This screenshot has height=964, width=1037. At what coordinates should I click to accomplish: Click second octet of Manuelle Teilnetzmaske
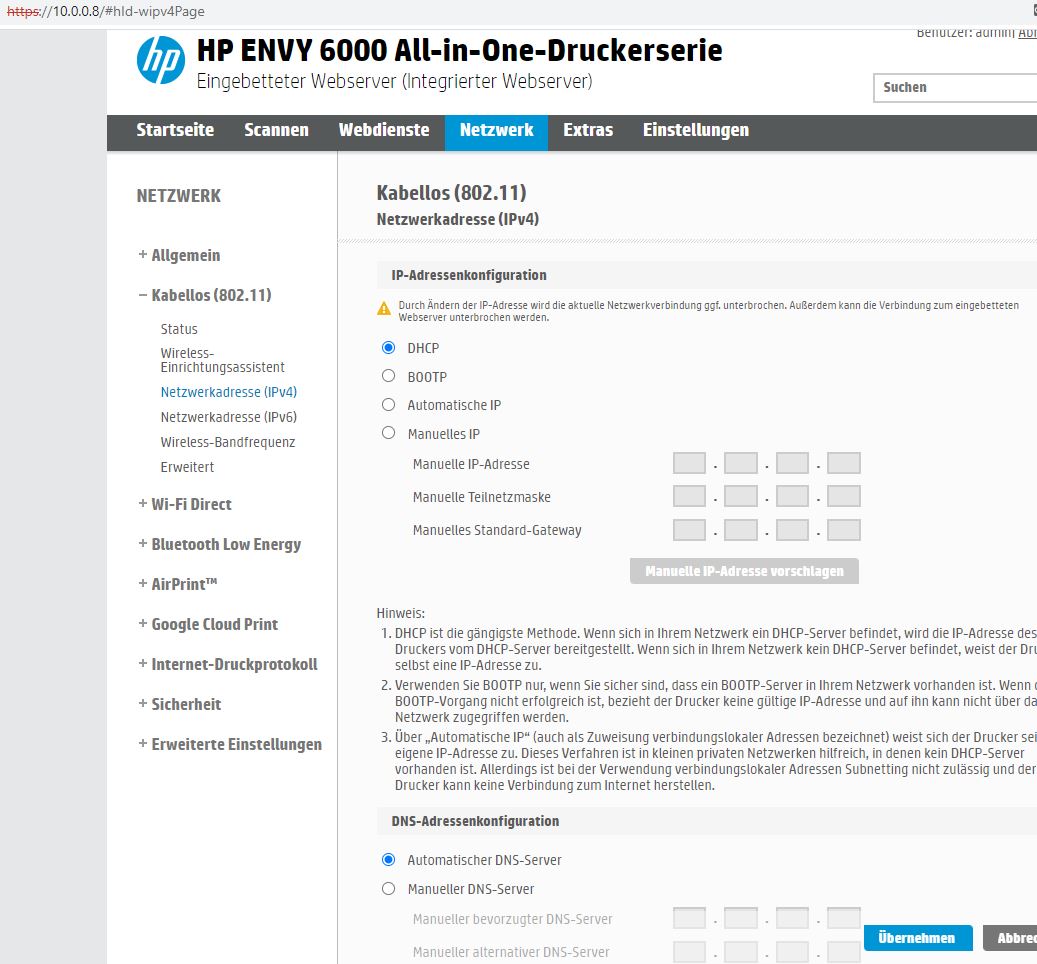[x=741, y=496]
